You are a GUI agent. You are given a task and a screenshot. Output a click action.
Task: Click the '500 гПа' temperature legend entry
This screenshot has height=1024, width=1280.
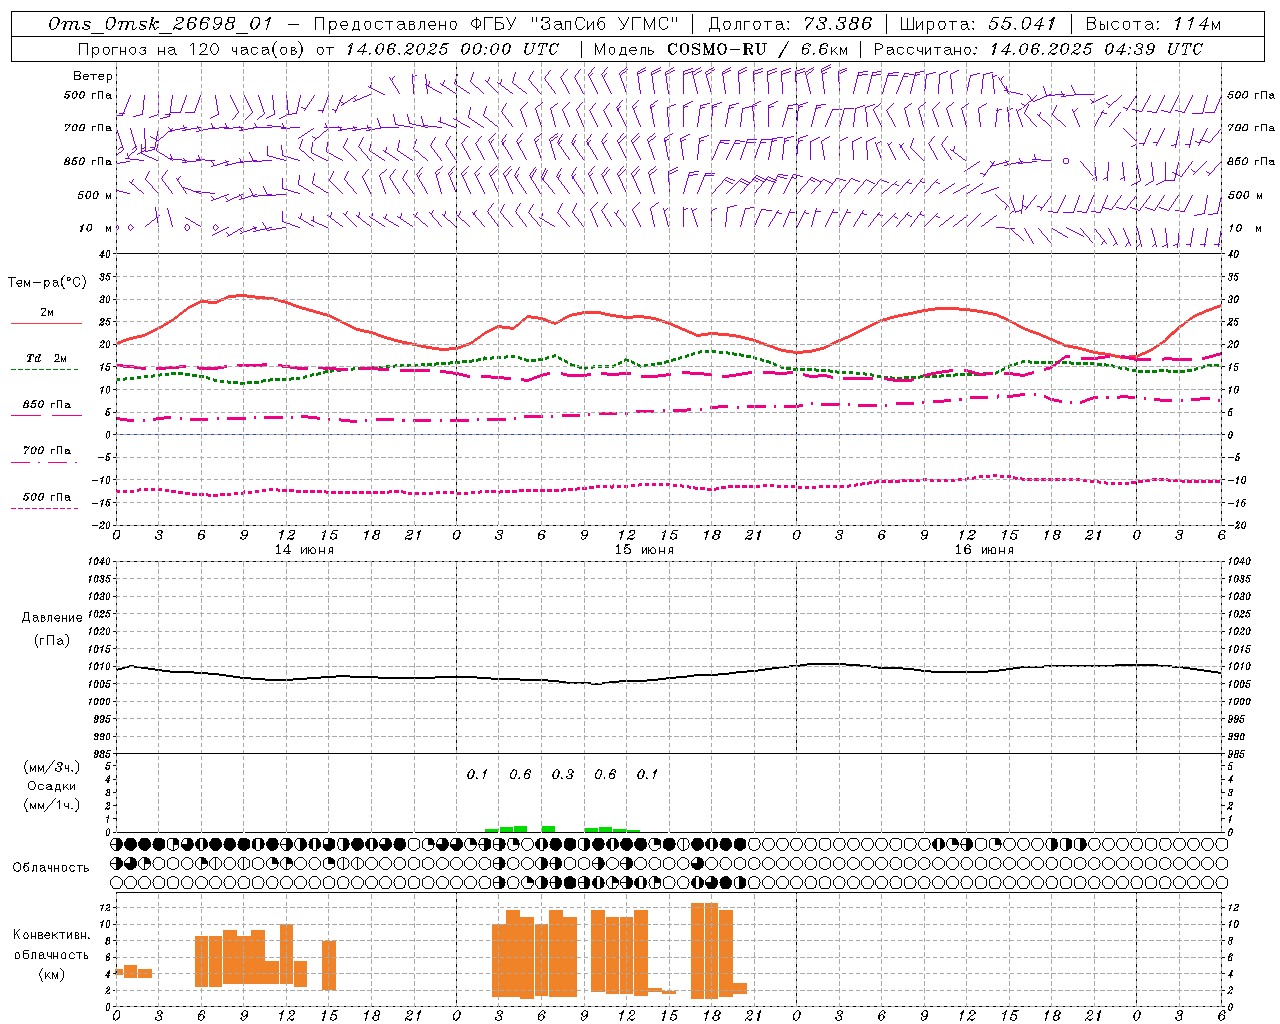click(x=47, y=497)
